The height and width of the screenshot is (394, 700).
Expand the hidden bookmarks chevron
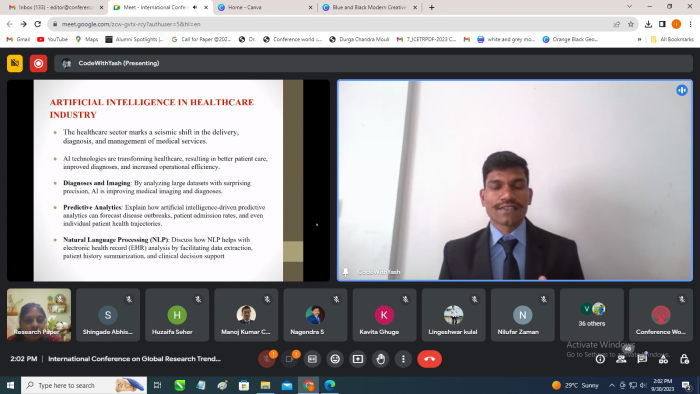[639, 39]
